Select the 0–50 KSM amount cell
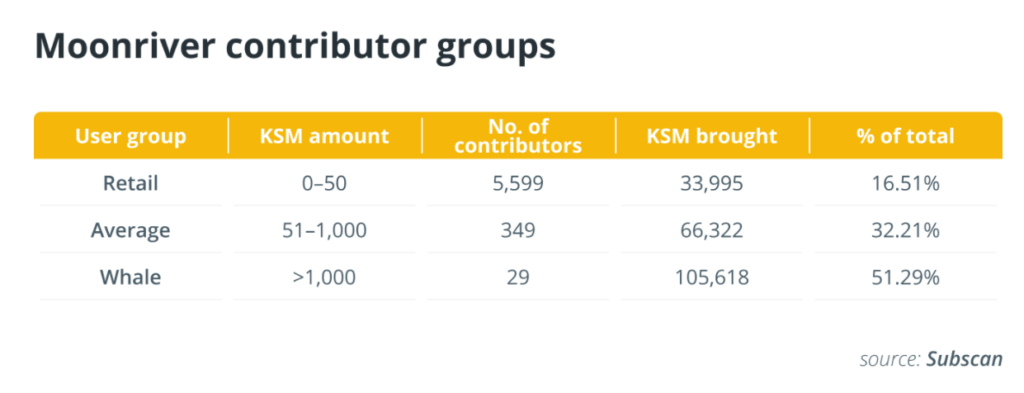This screenshot has height=393, width=1024. click(325, 183)
